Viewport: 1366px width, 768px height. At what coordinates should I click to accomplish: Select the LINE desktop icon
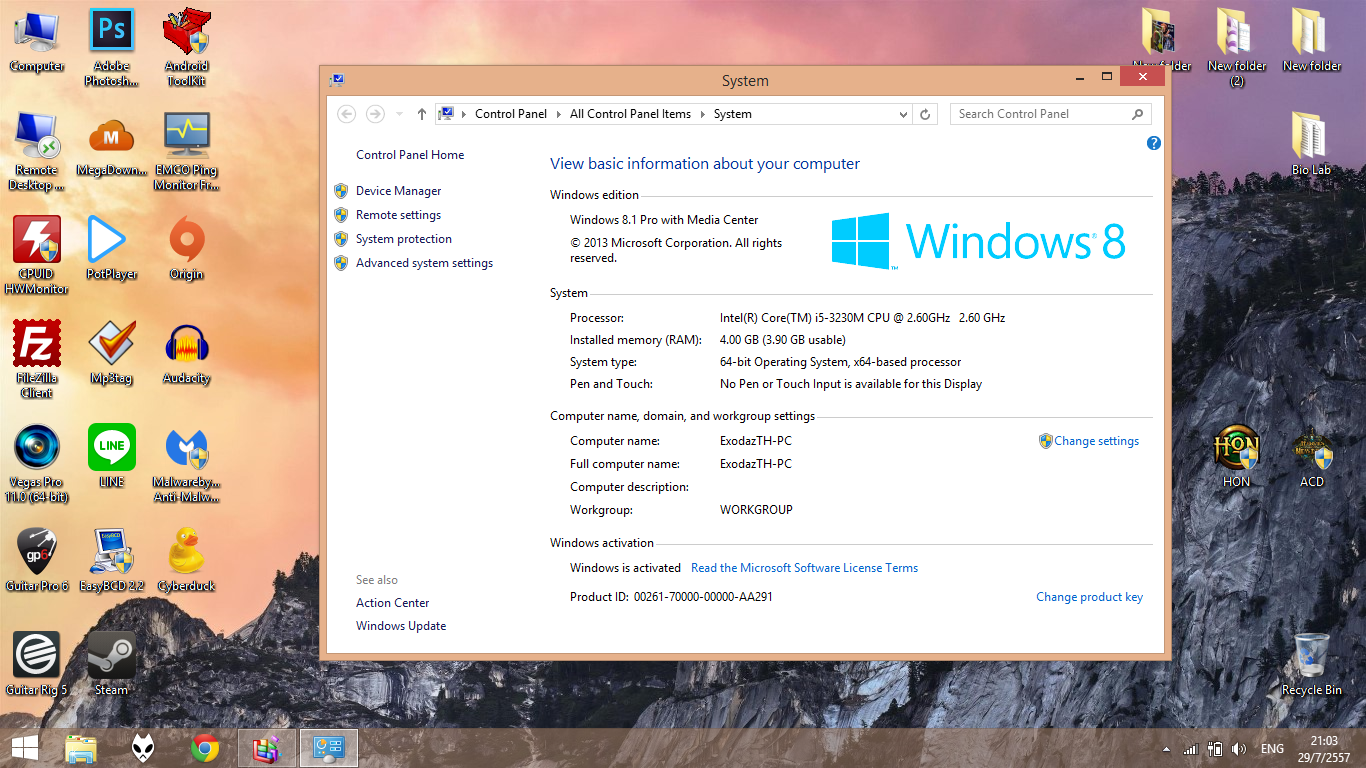[112, 456]
